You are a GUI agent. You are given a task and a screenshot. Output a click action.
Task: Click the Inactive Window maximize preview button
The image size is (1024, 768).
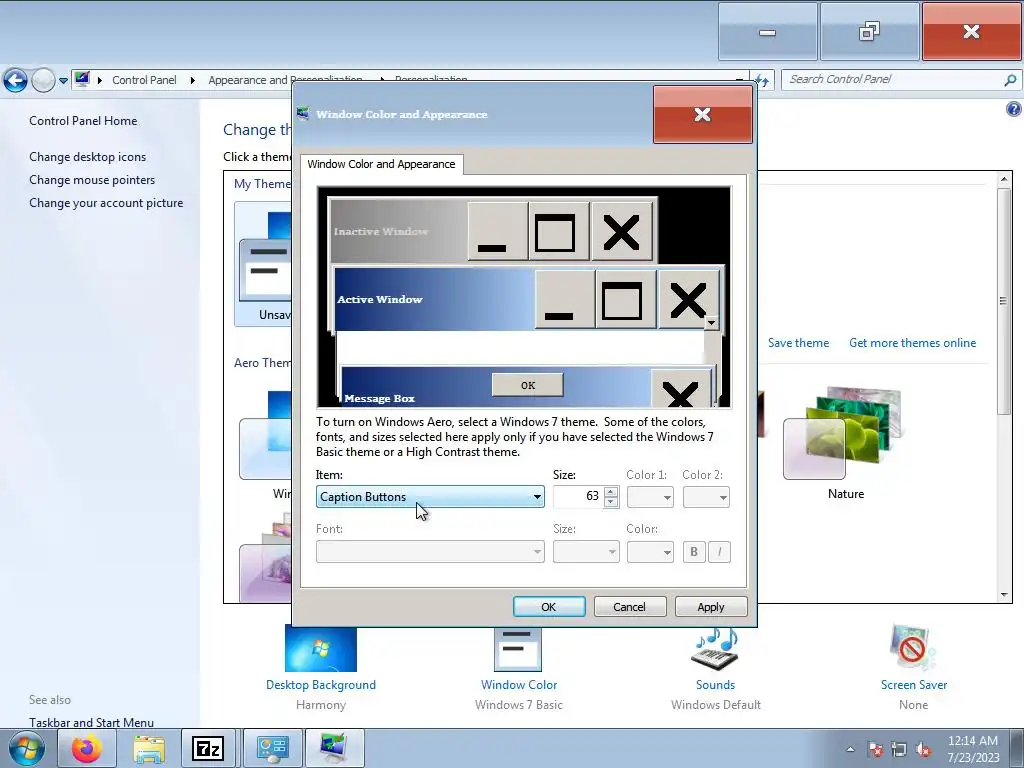click(x=559, y=232)
